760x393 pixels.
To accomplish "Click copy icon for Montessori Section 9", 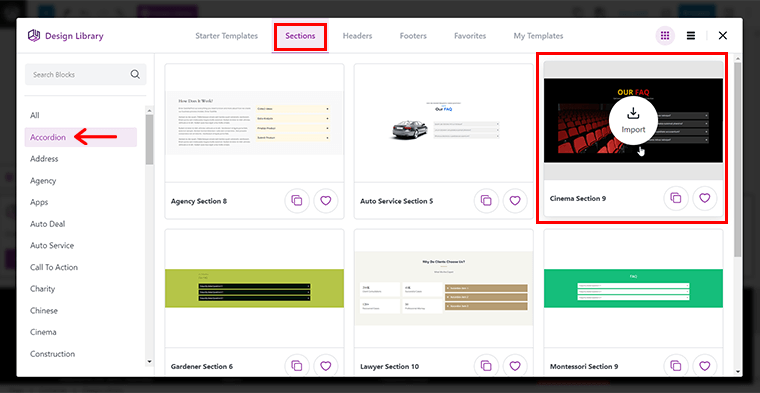I will tap(676, 366).
